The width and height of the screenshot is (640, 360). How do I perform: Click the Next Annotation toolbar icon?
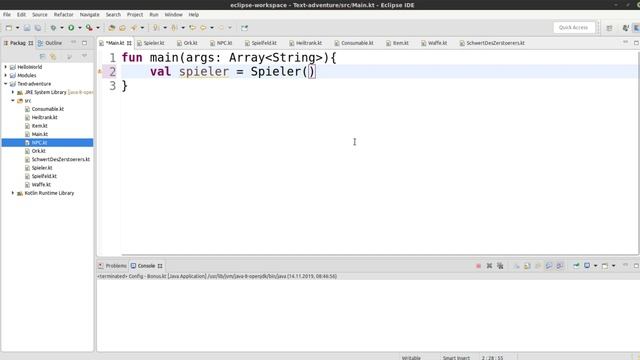[156, 28]
